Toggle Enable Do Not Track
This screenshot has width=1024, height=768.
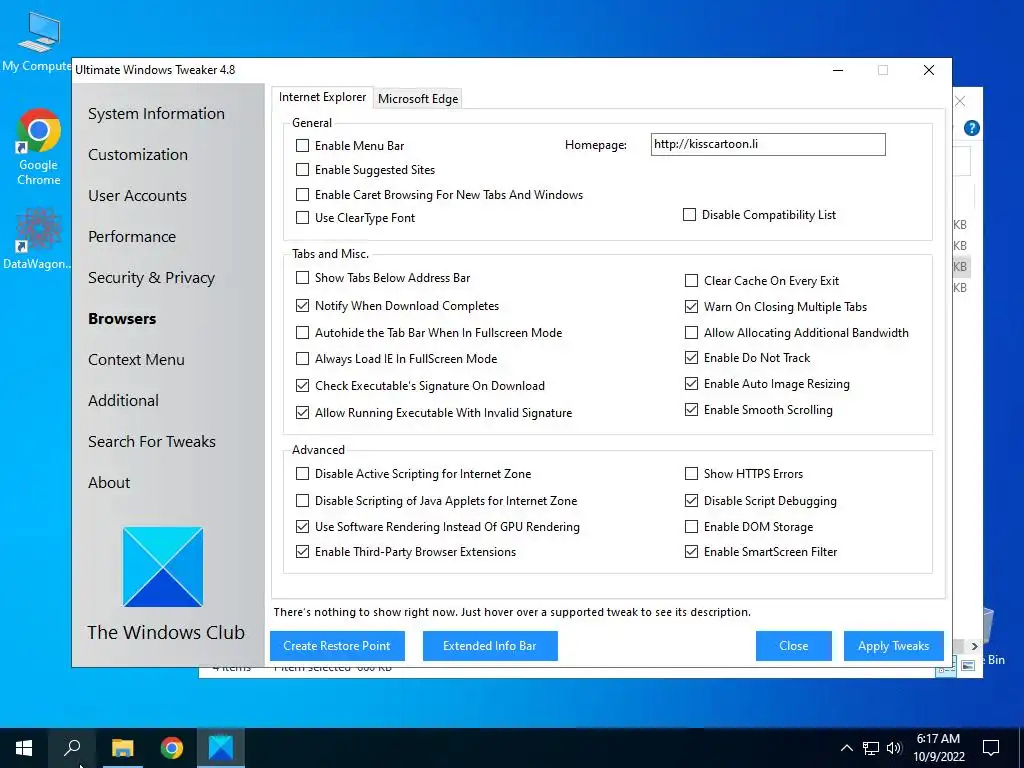691,357
